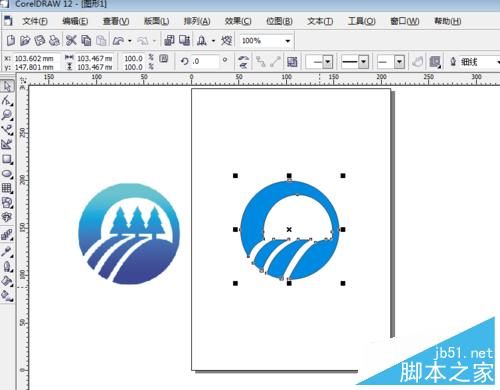The image size is (500, 390).
Task: Open the 100% zoom level dropdown
Action: pyautogui.click(x=287, y=41)
